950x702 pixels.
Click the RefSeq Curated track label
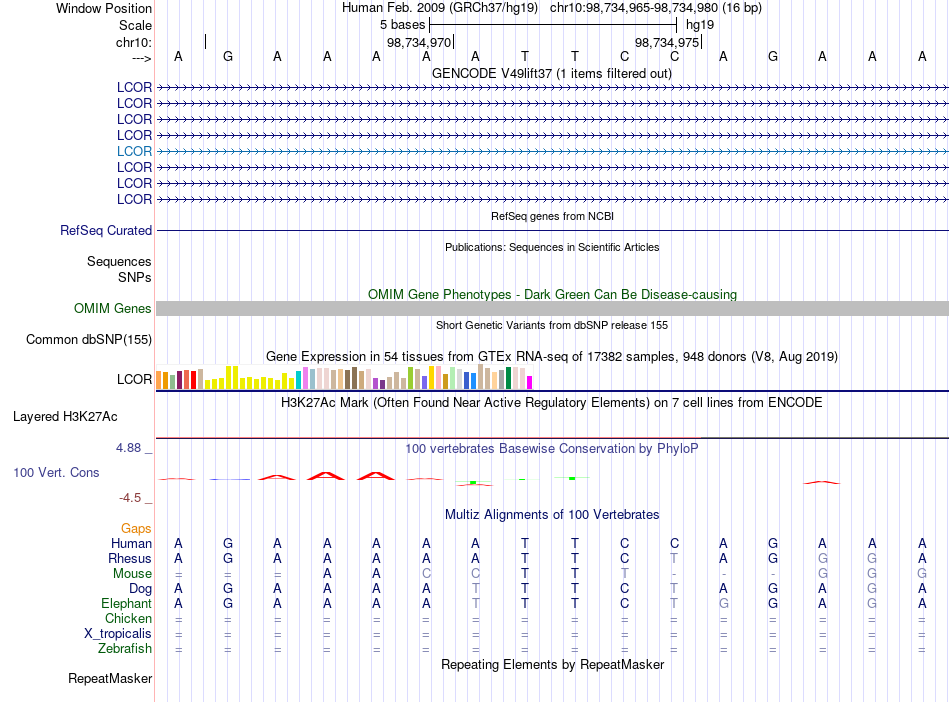click(x=105, y=231)
